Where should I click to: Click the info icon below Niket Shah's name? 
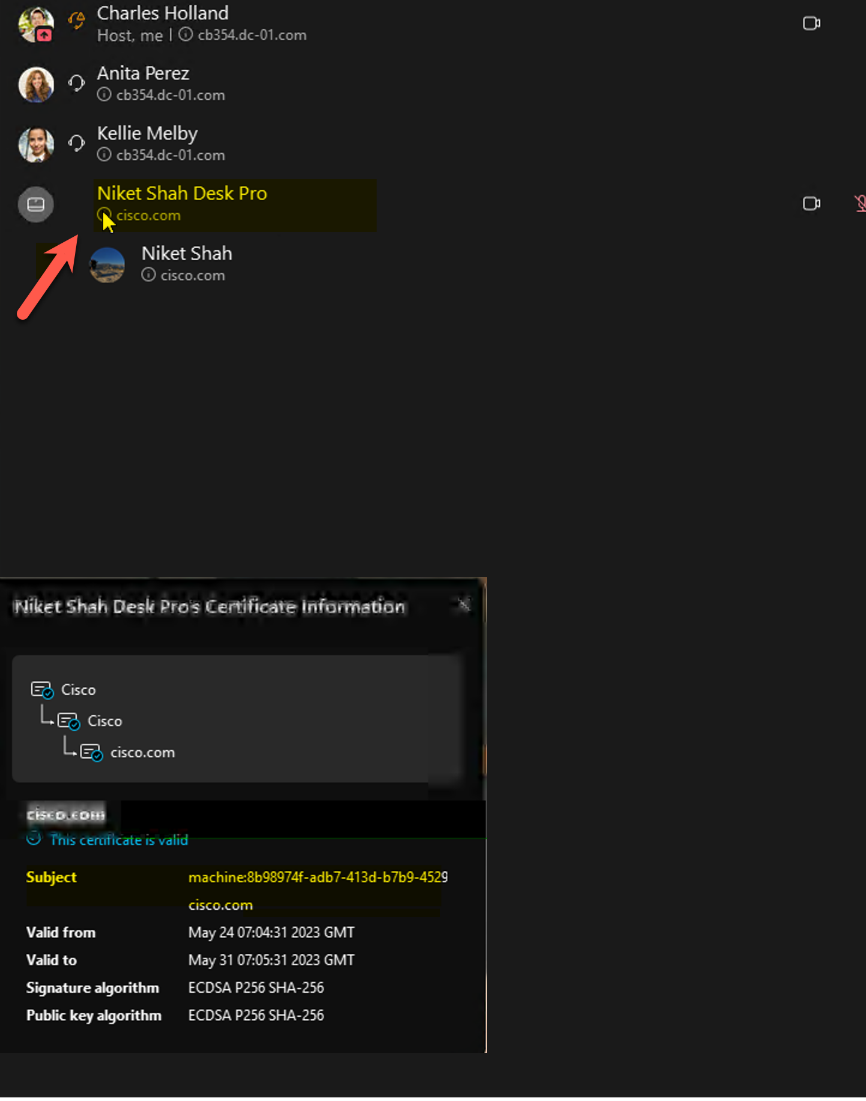coord(148,275)
